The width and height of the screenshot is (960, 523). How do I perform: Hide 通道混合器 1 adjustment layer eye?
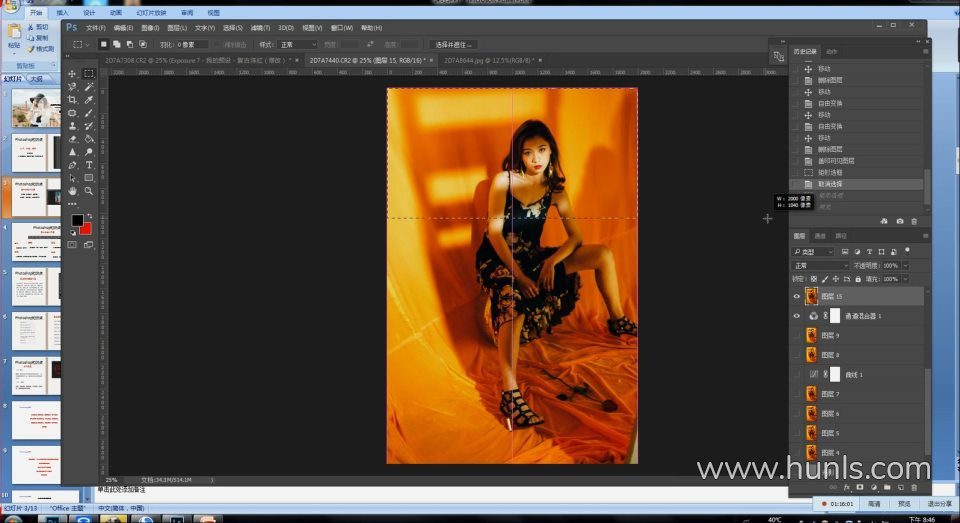tap(797, 316)
